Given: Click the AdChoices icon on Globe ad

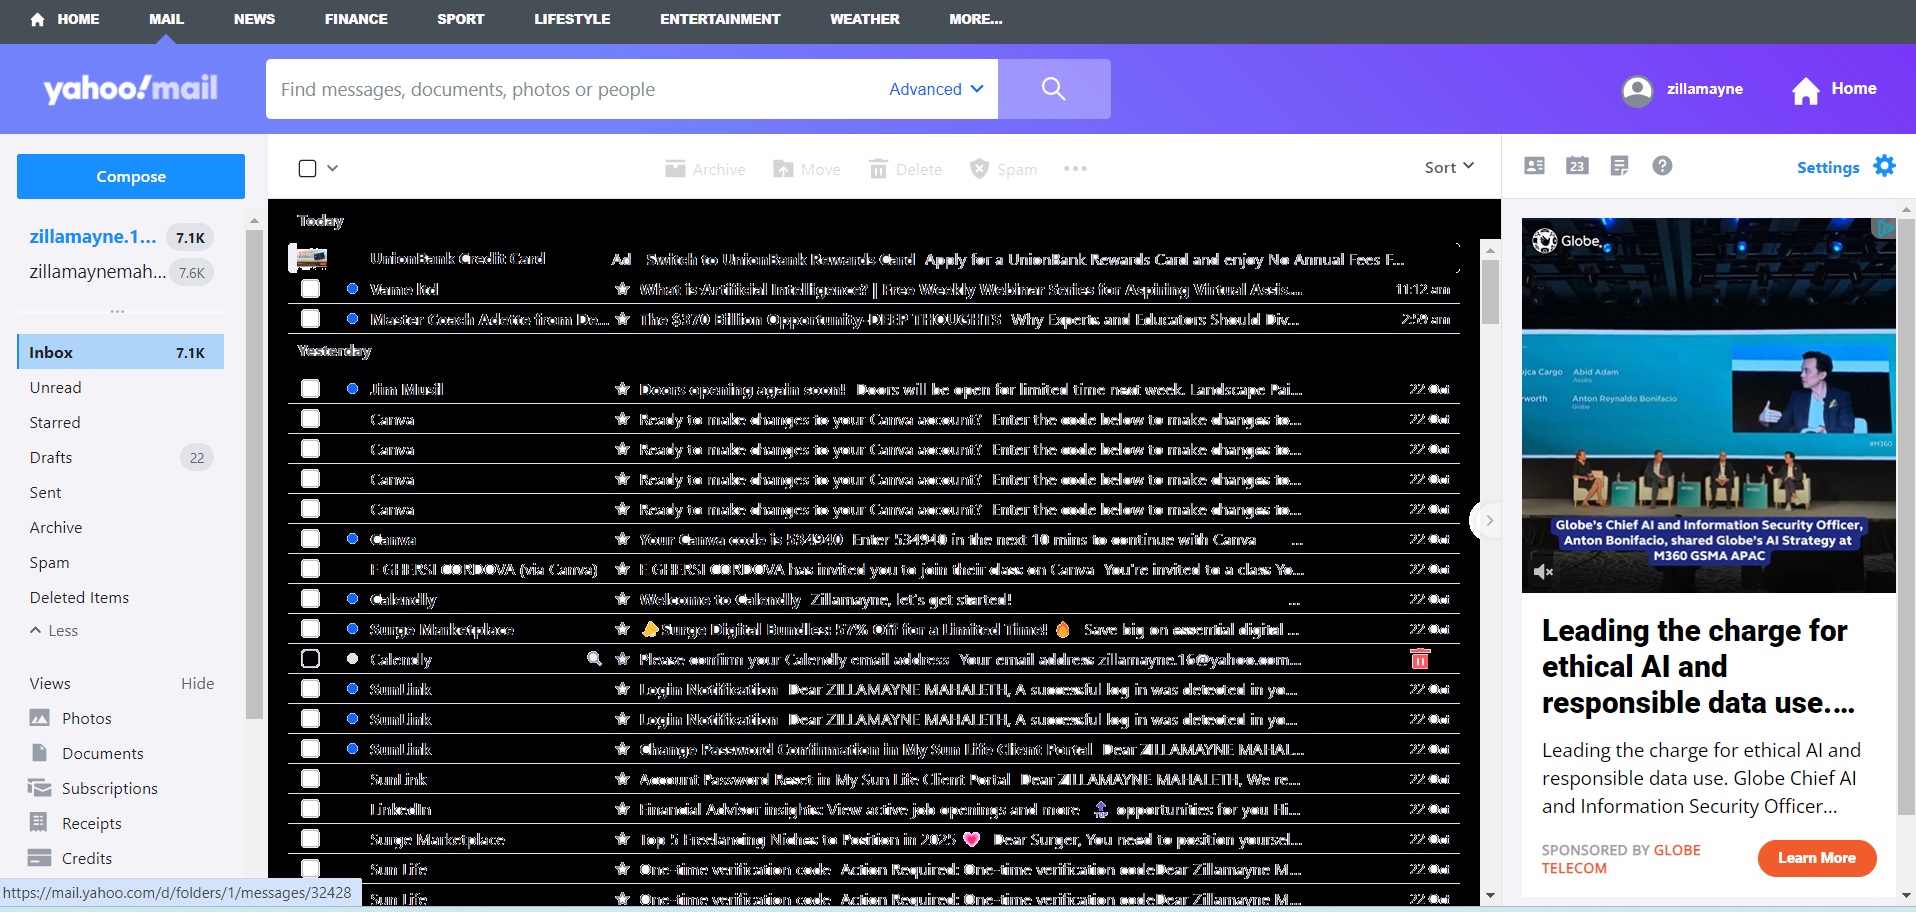Looking at the screenshot, I should 1884,229.
